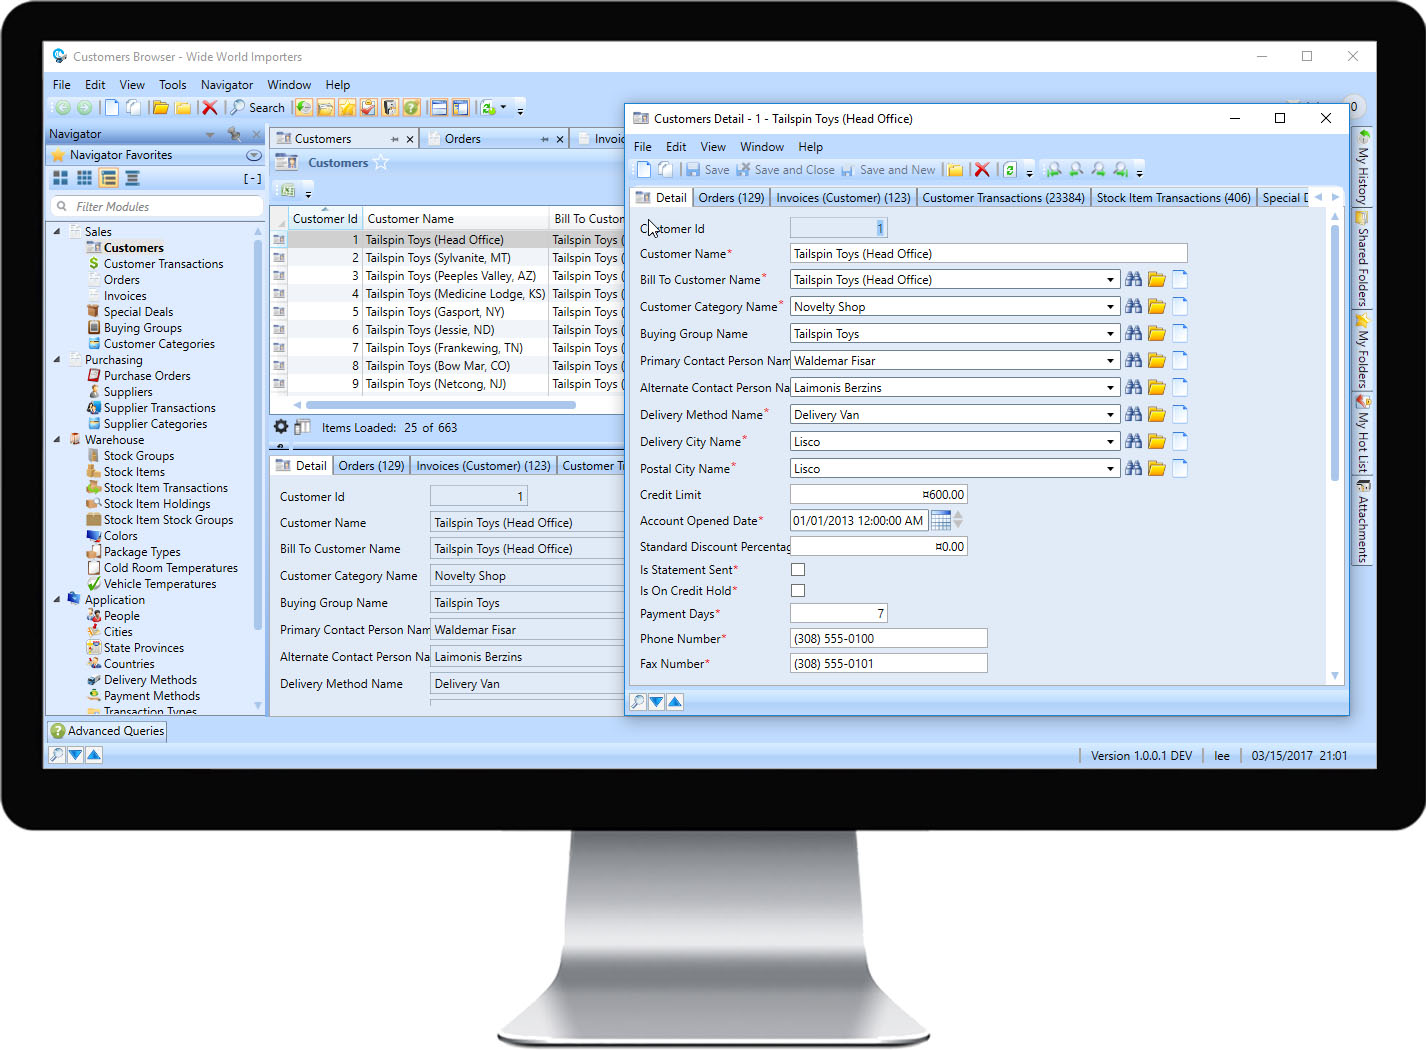Collapse the Sales tree node
This screenshot has height=1050, width=1426.
click(x=57, y=231)
